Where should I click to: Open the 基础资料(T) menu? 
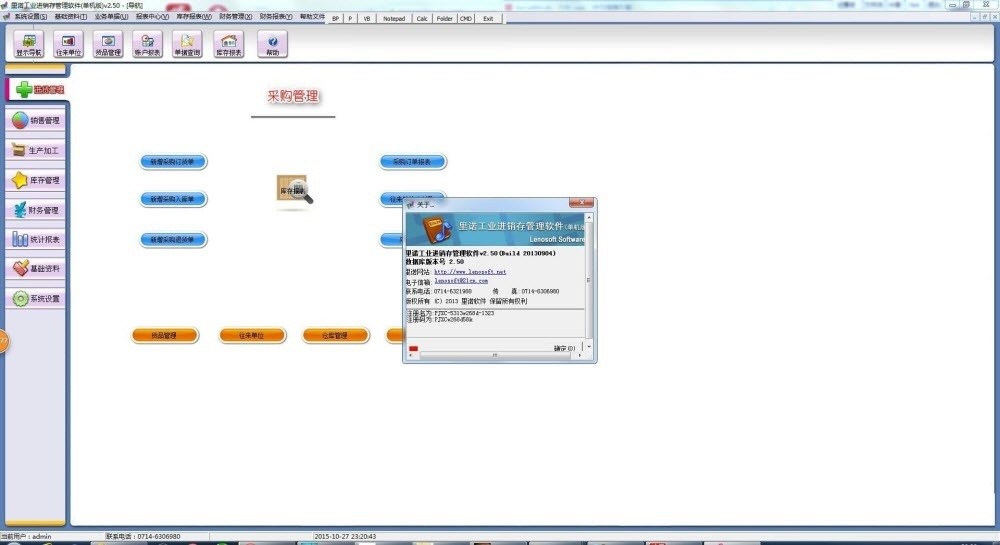tap(71, 17)
